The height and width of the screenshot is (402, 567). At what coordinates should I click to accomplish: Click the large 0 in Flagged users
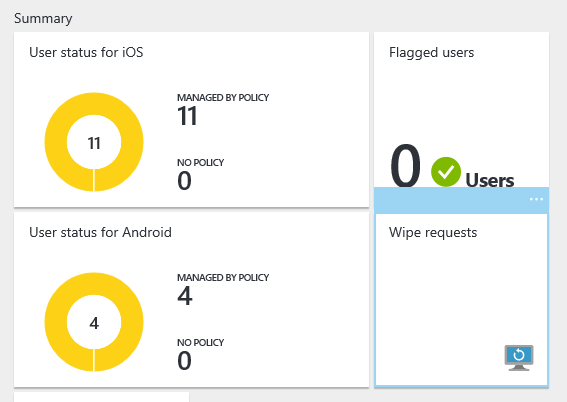tap(405, 166)
